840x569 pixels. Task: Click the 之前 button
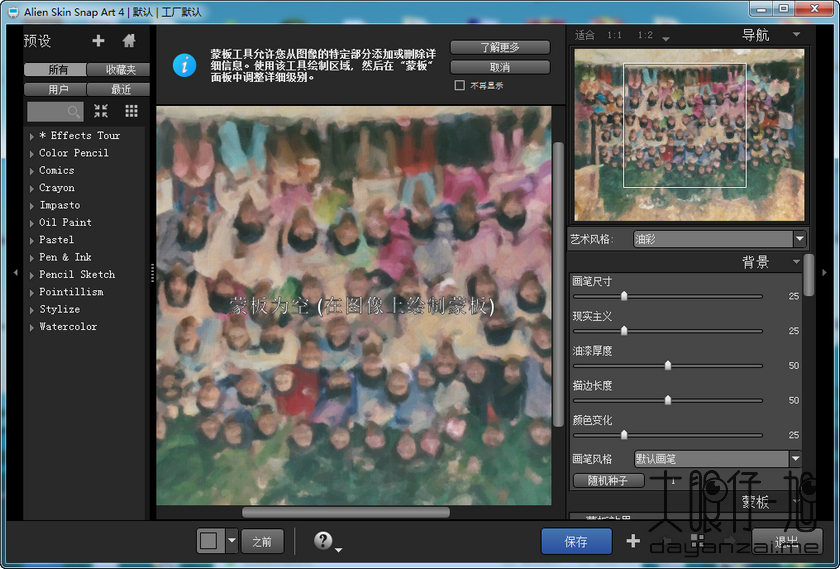pos(262,542)
